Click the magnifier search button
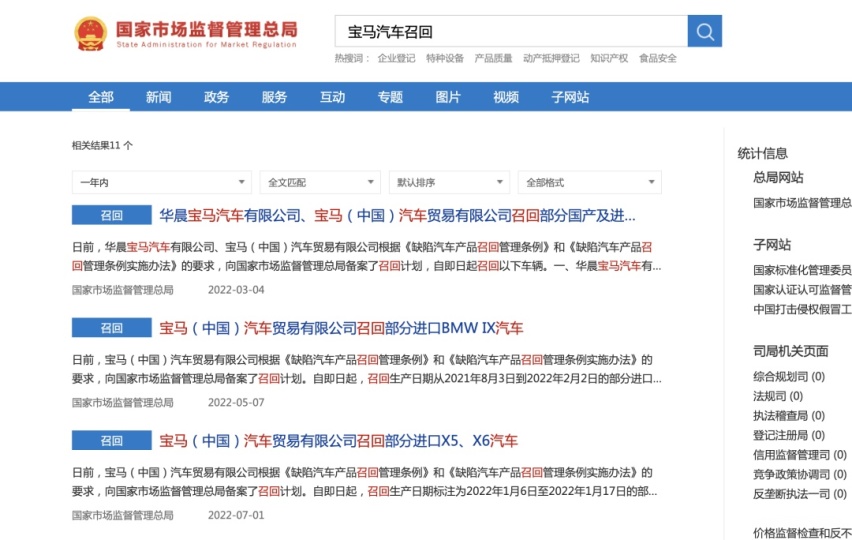The height and width of the screenshot is (540, 852). [x=704, y=31]
